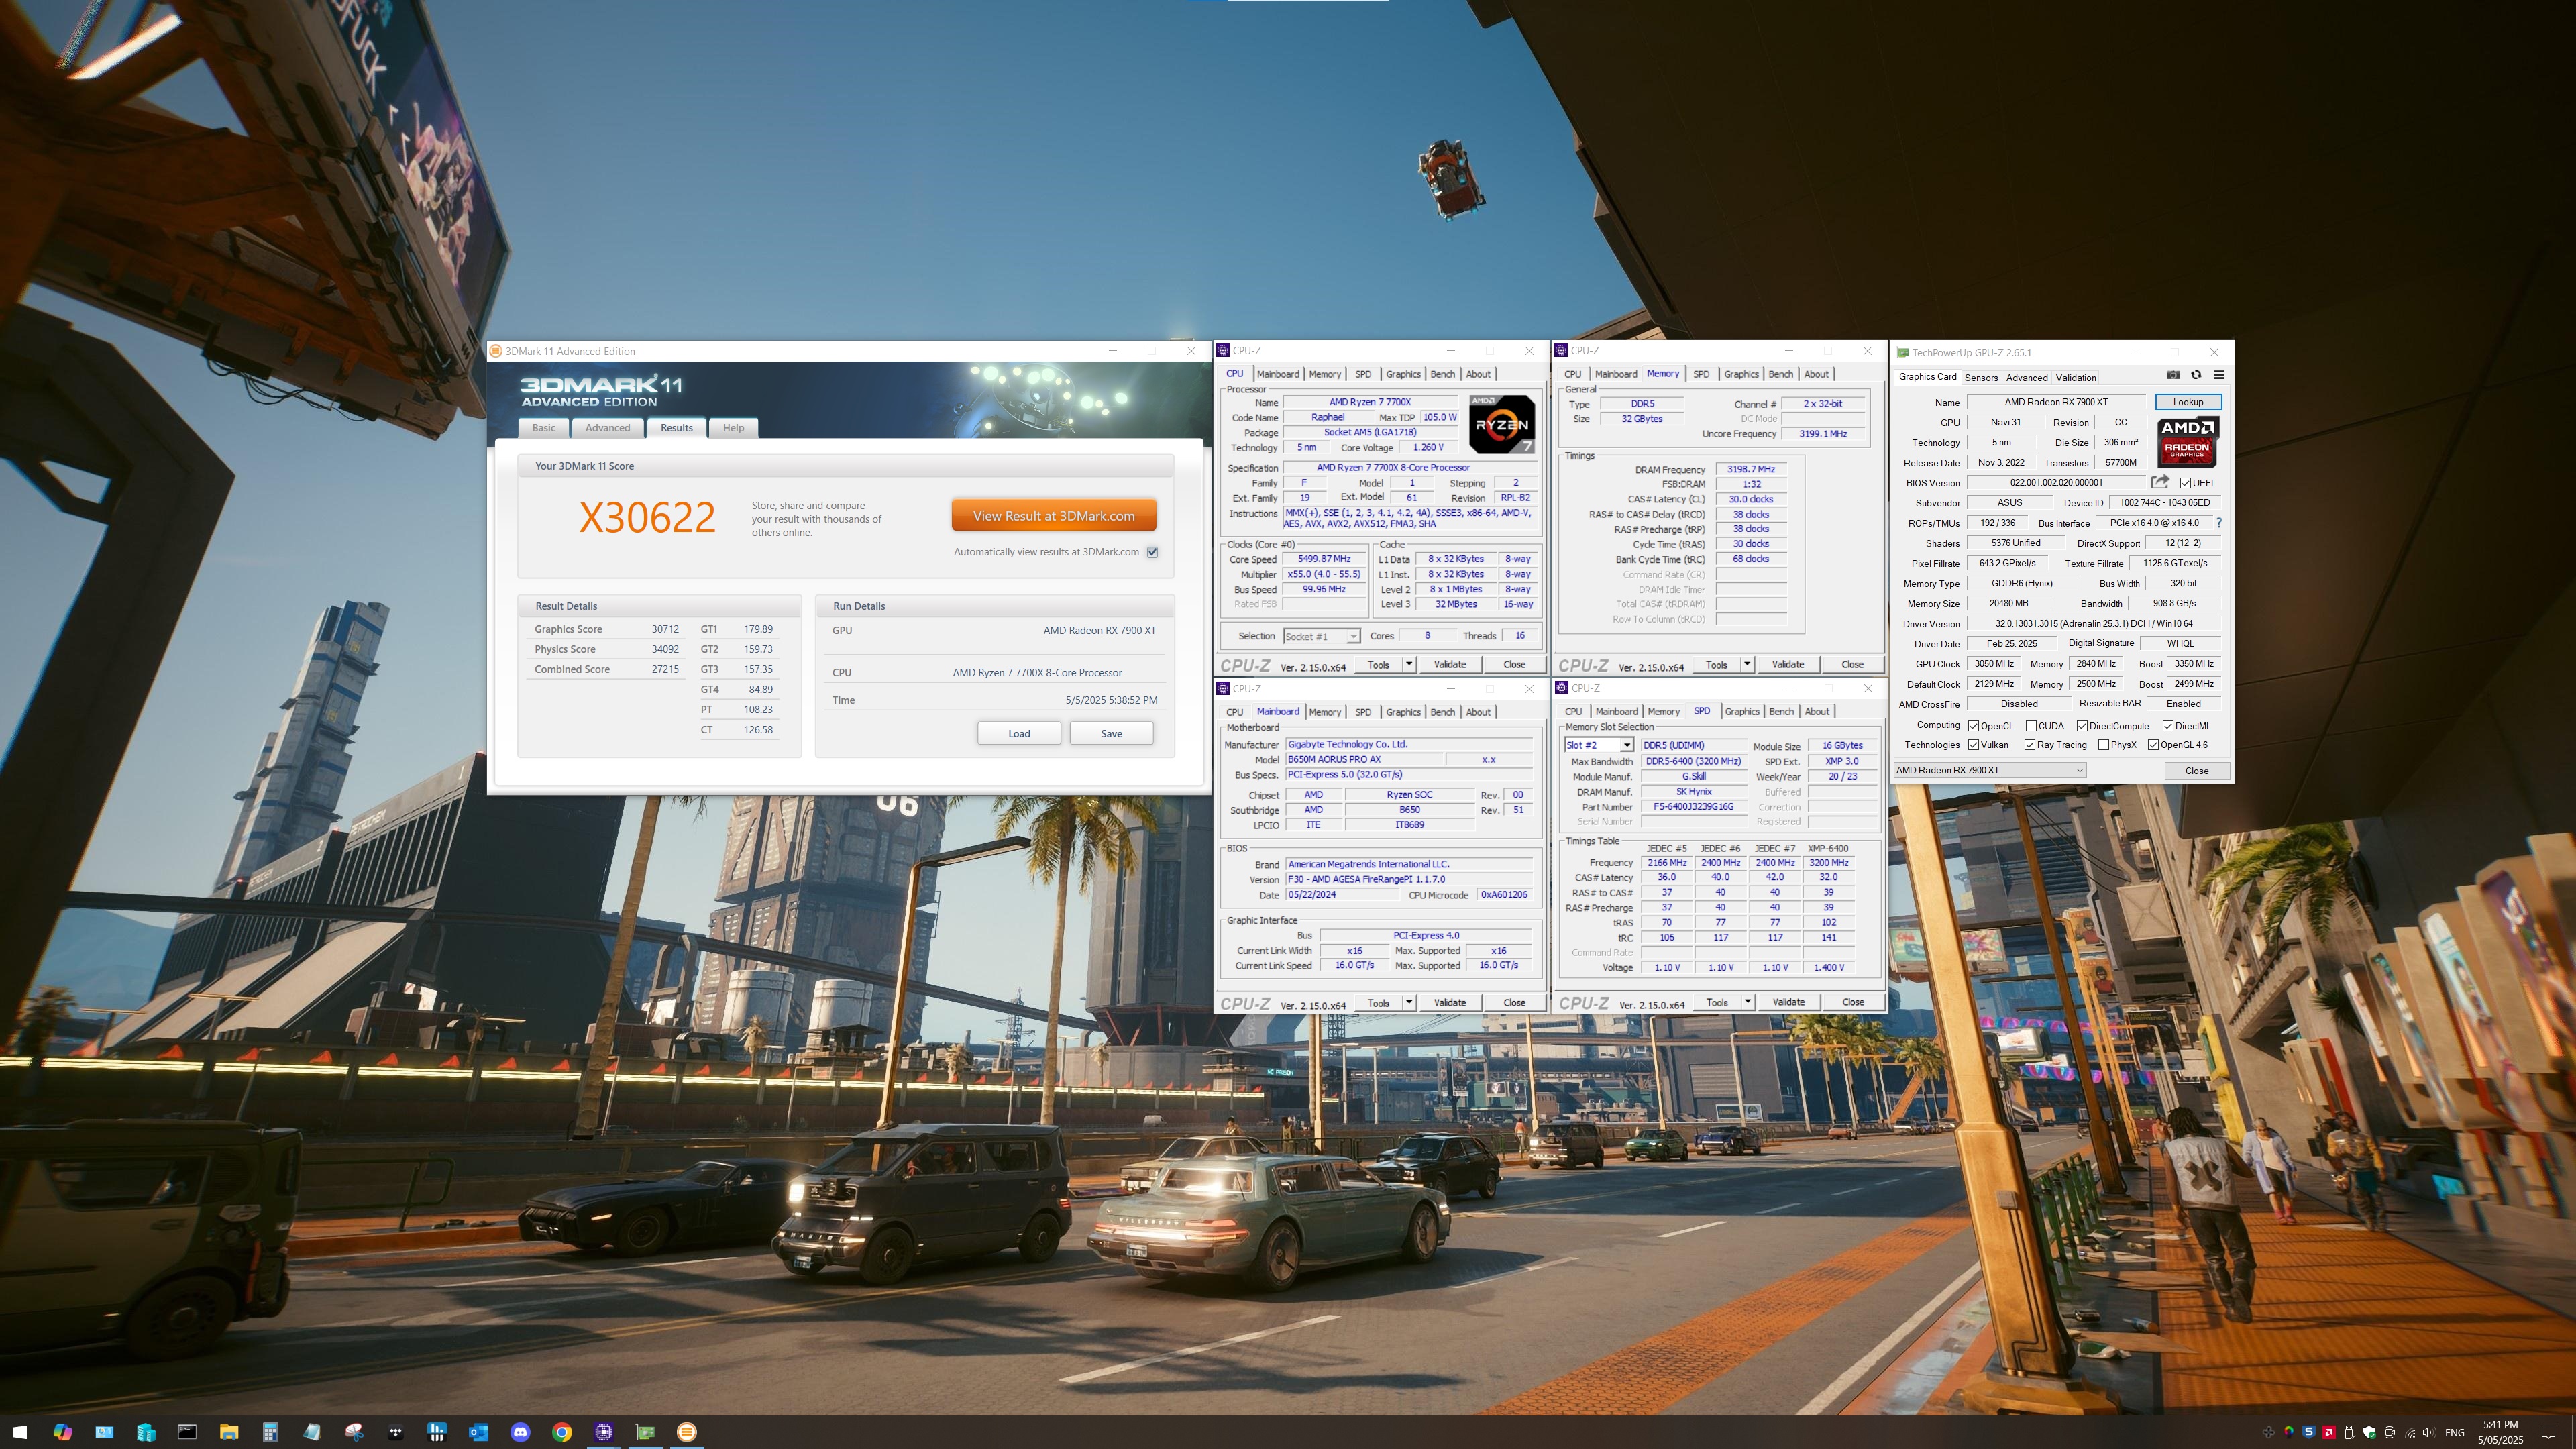Click the X30622 3DMark score
This screenshot has width=2576, height=1449.
[x=647, y=517]
